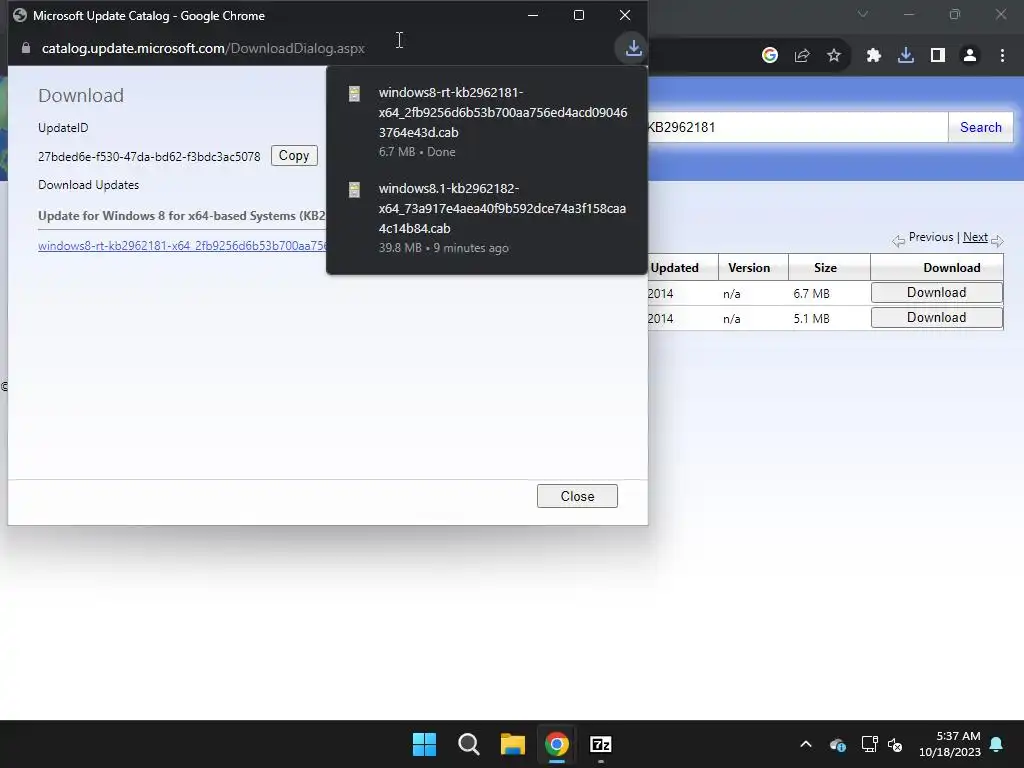This screenshot has width=1024, height=768.
Task: Click the '39.8 MB • 9 minutes ago' status
Action: tap(443, 248)
